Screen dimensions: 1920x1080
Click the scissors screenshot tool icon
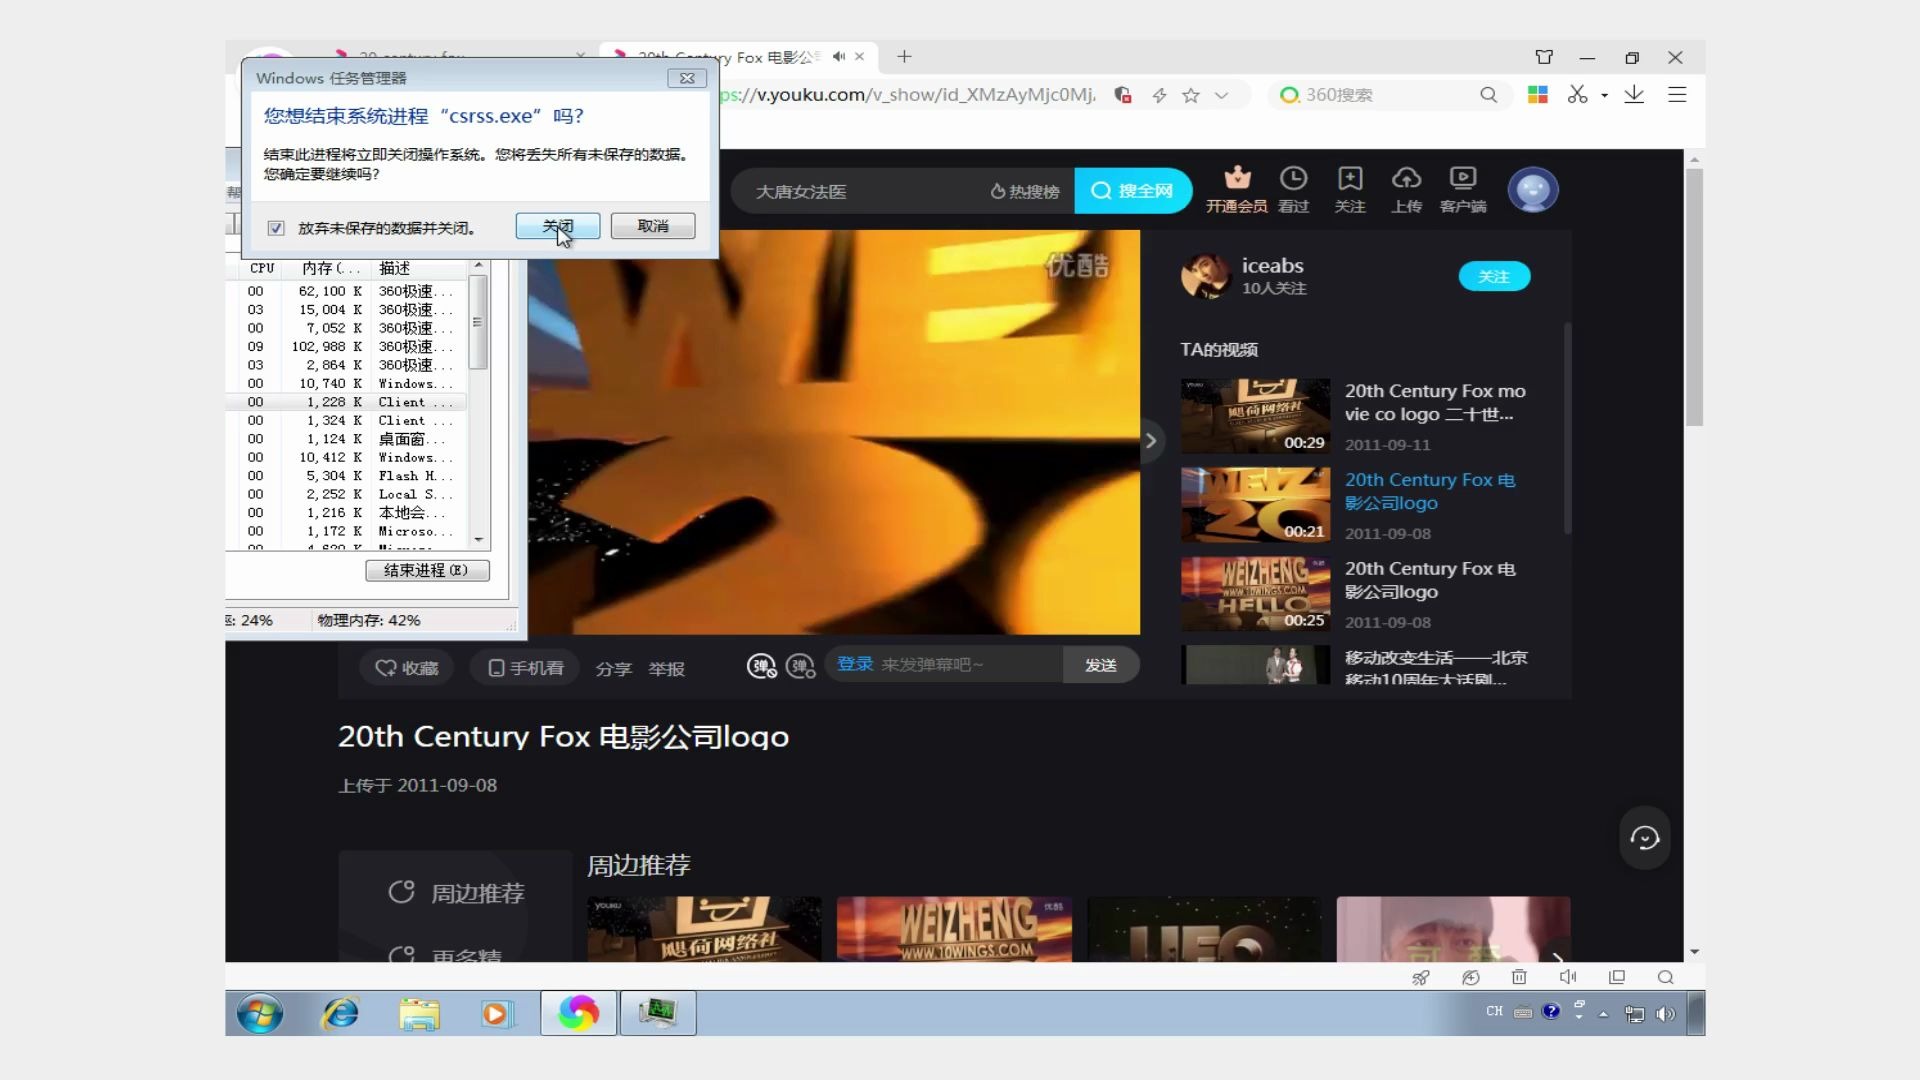(1578, 94)
